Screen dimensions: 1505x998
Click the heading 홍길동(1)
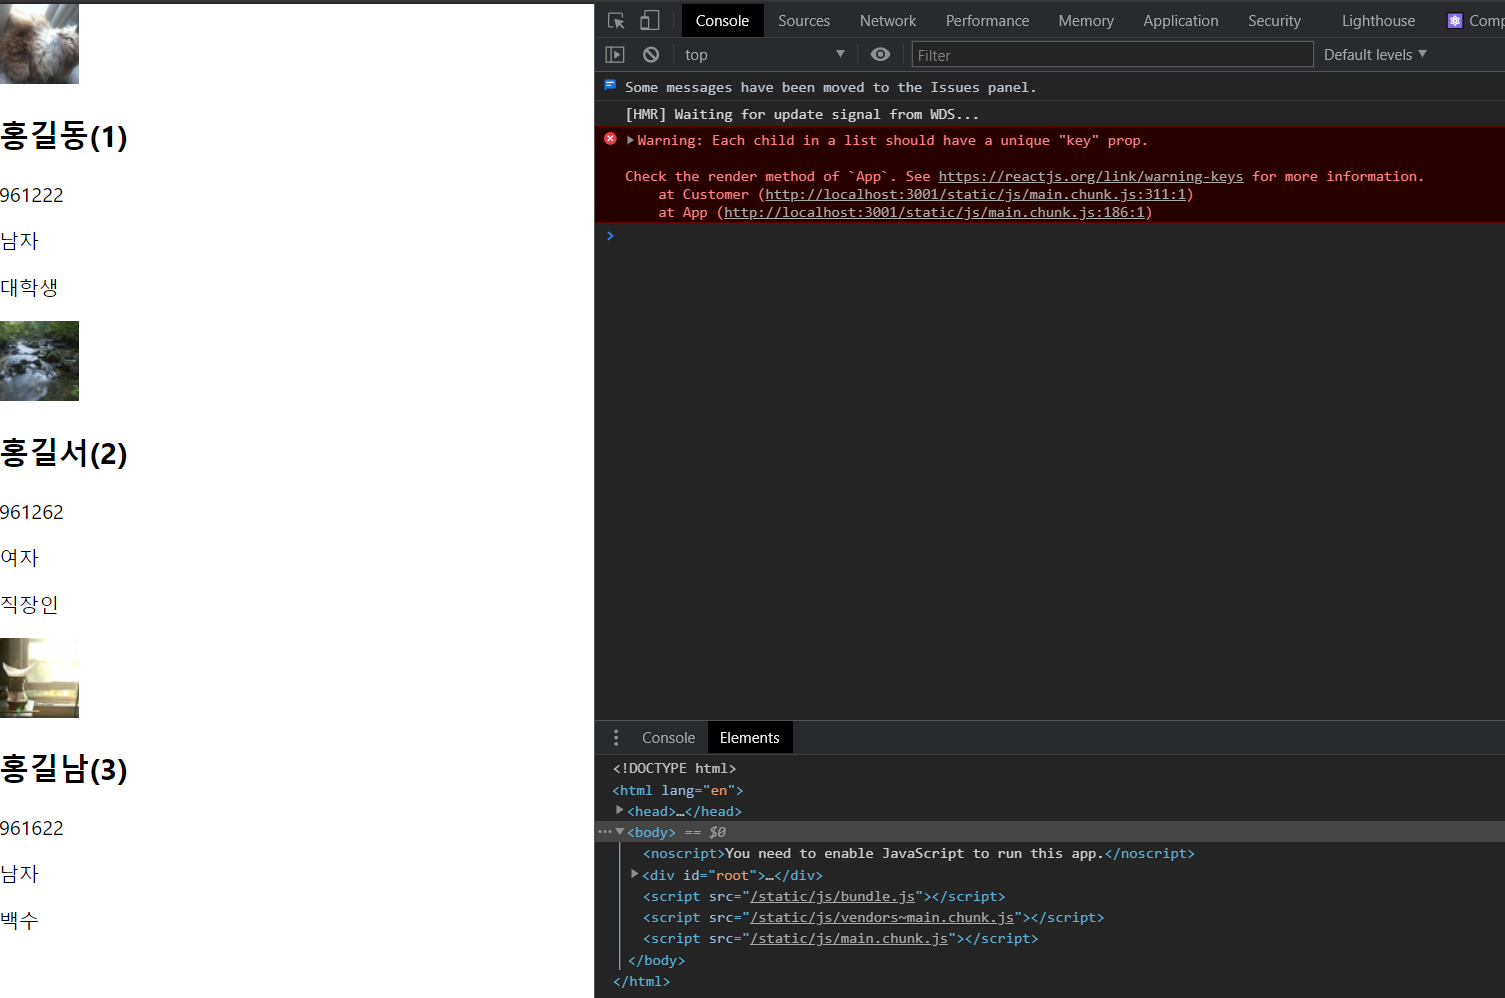[x=64, y=136]
